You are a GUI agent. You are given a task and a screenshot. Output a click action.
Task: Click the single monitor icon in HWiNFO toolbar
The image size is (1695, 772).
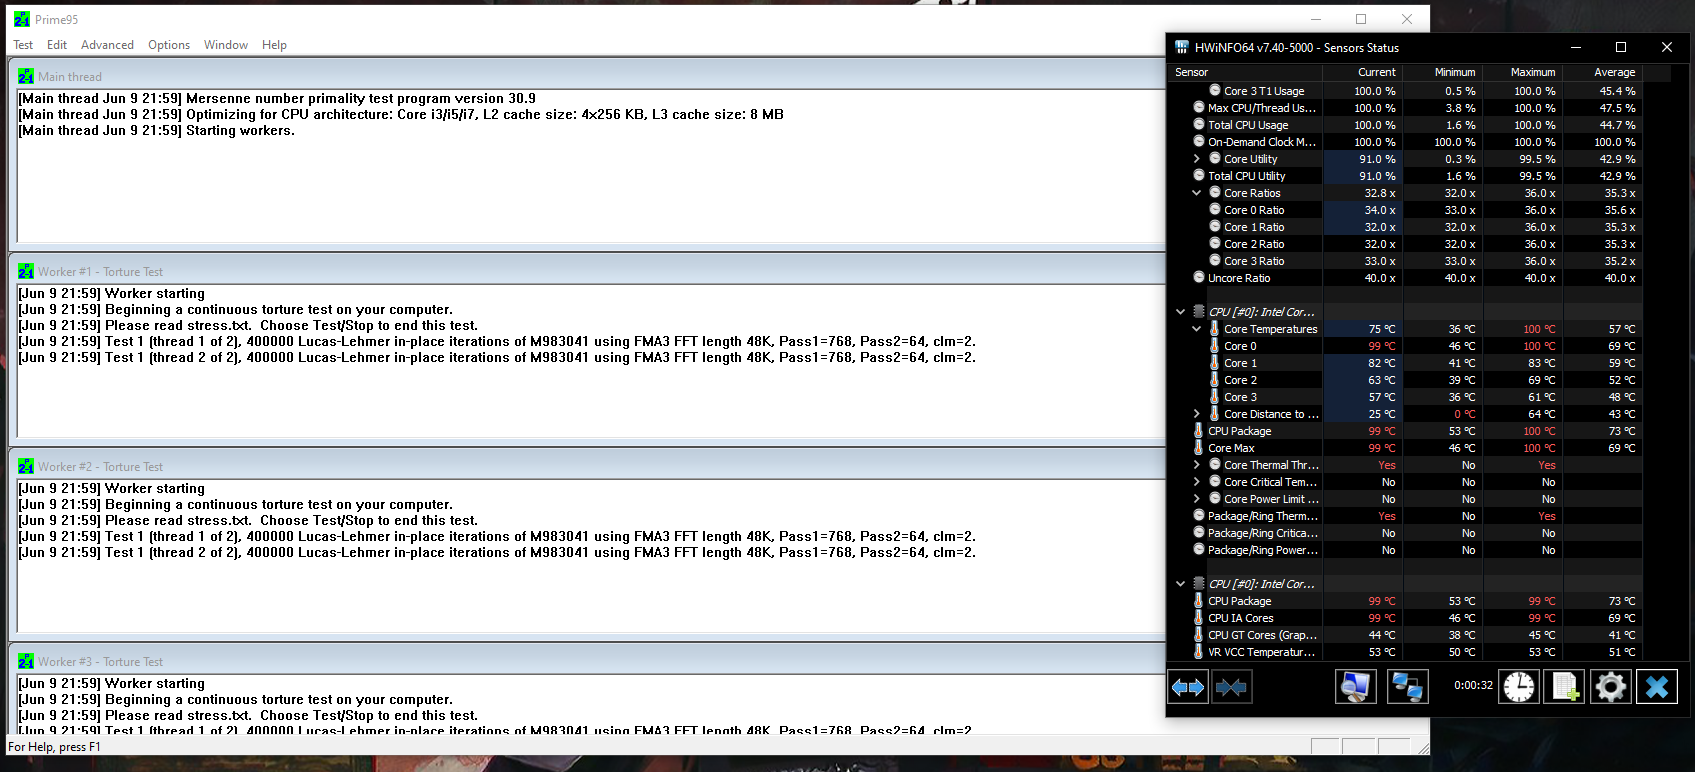(1356, 687)
